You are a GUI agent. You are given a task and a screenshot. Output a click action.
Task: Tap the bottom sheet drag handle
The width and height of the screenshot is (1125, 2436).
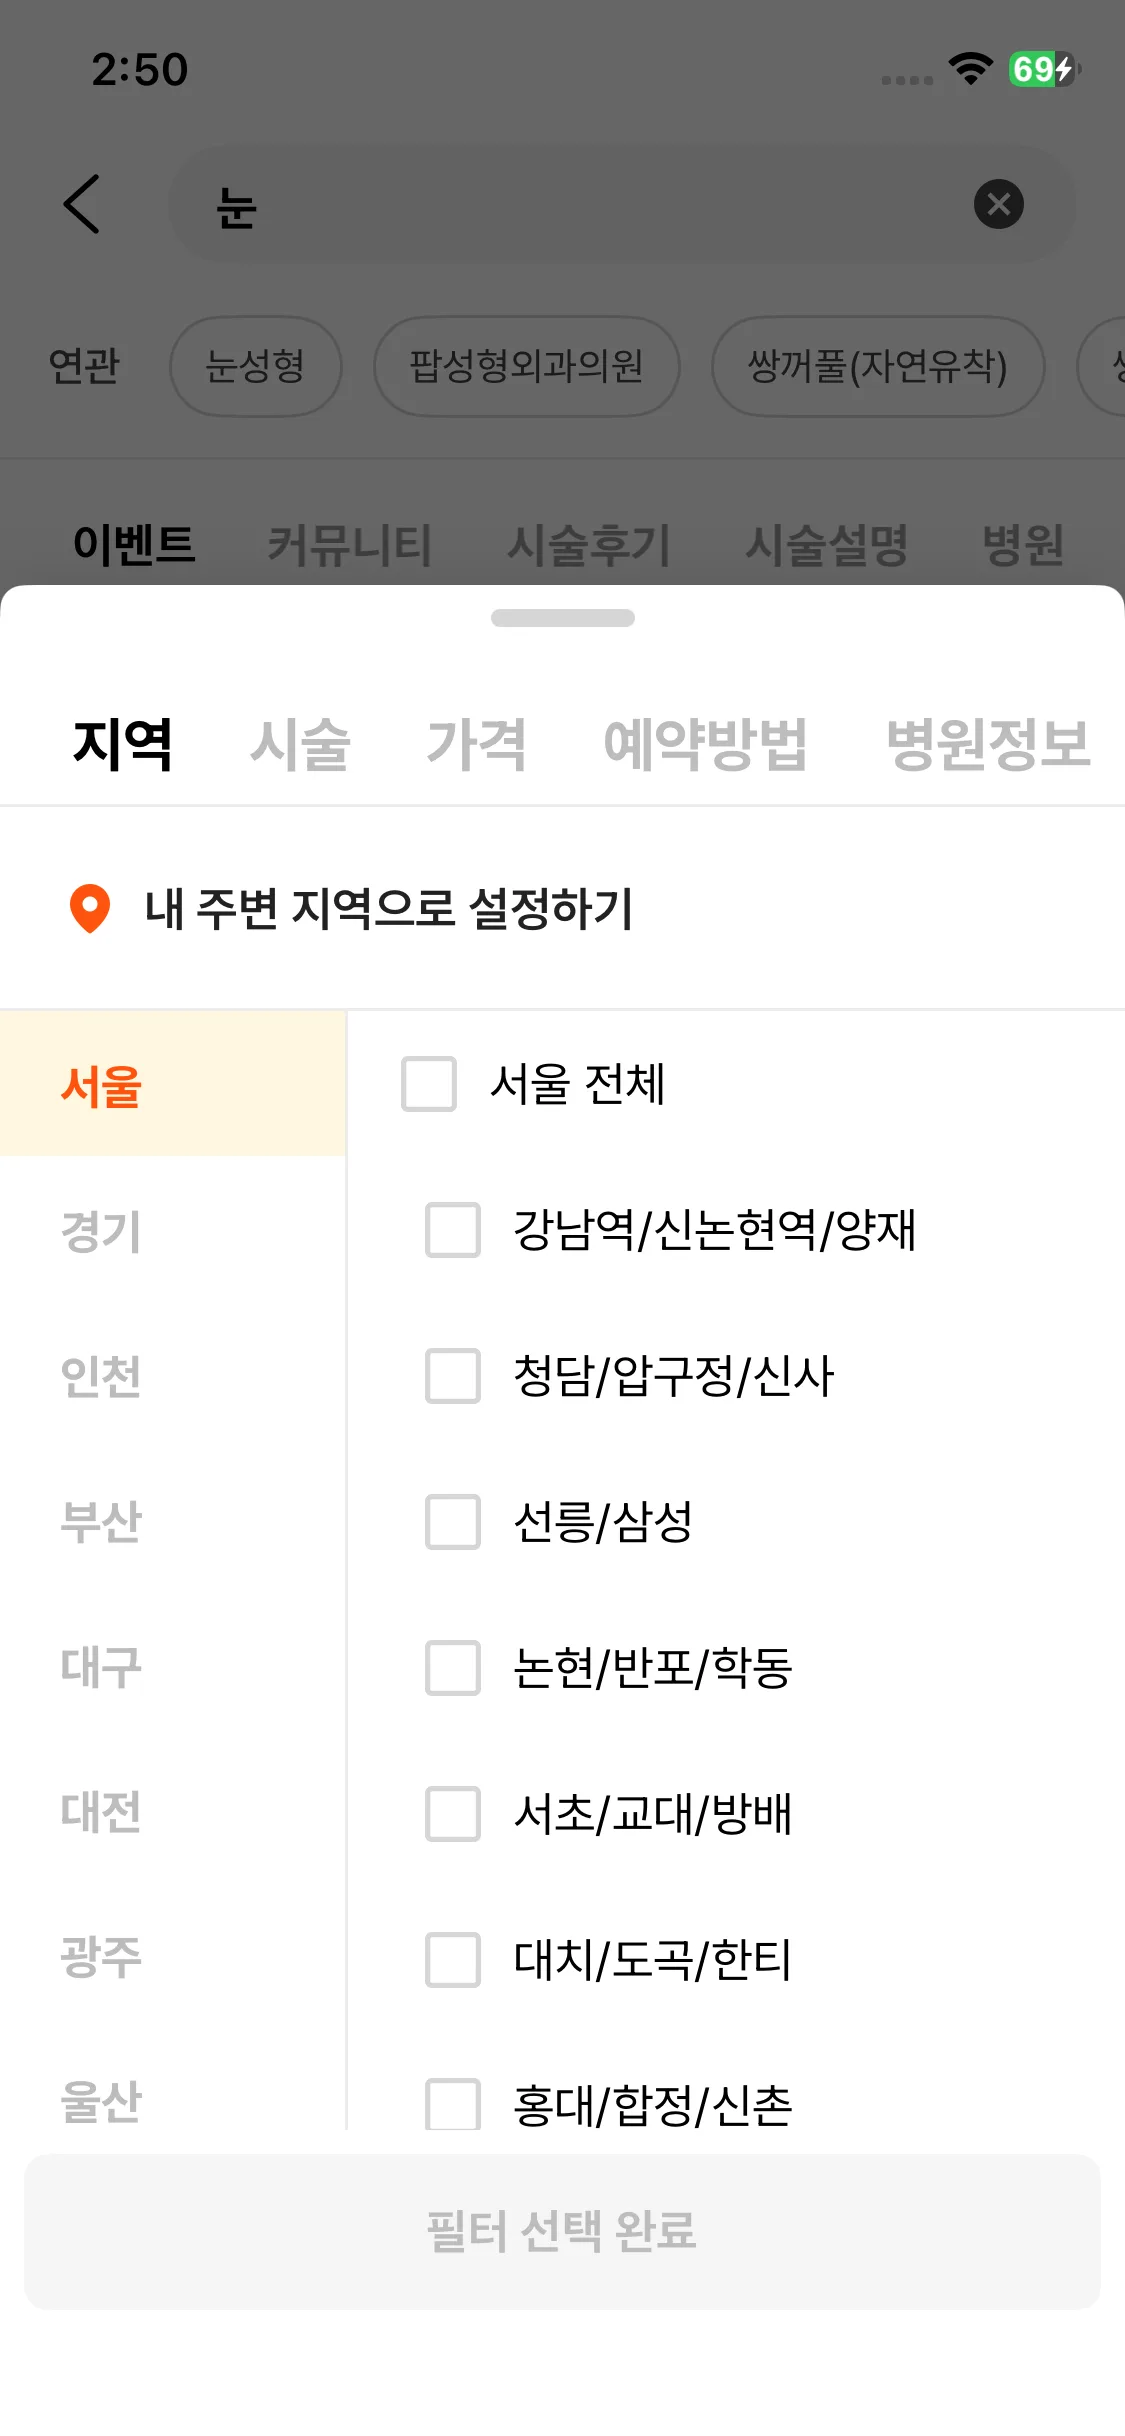562,618
